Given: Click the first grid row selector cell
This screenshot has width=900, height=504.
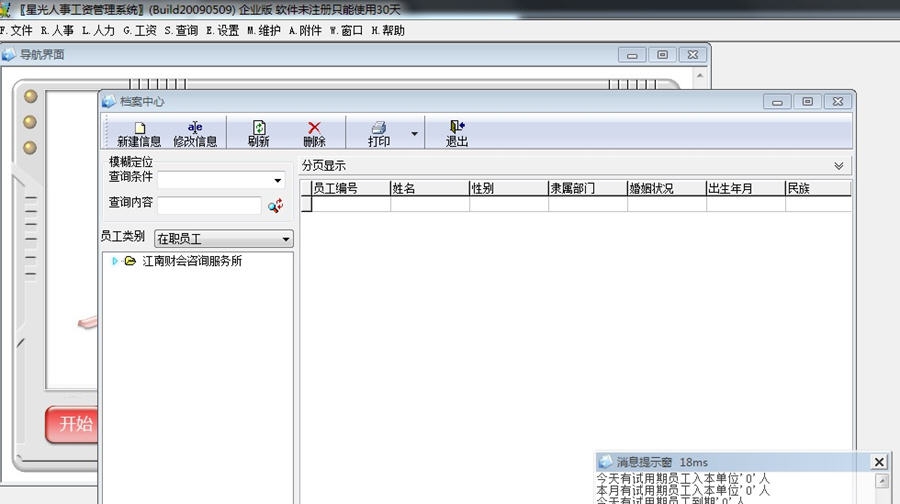Looking at the screenshot, I should (306, 204).
